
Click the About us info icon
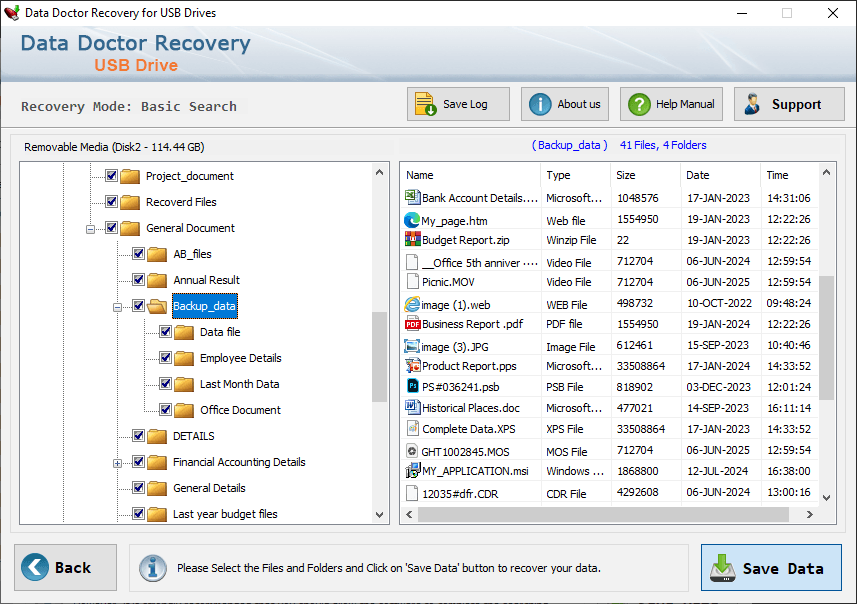pyautogui.click(x=540, y=104)
